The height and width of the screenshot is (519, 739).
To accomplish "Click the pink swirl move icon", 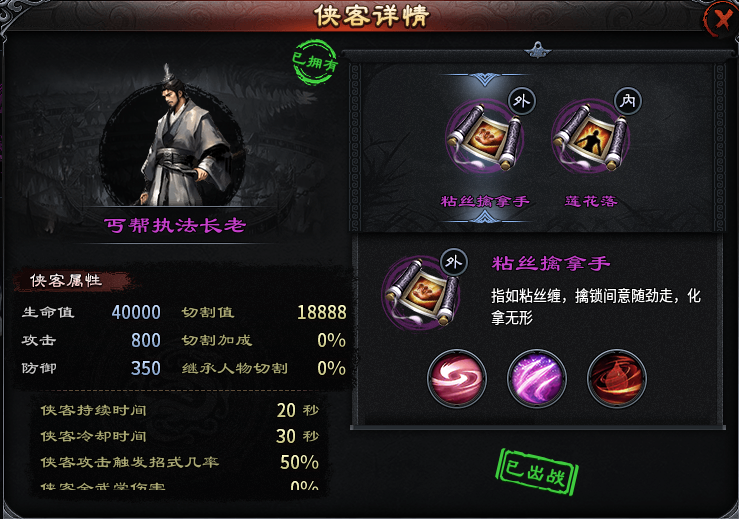I will point(457,378).
